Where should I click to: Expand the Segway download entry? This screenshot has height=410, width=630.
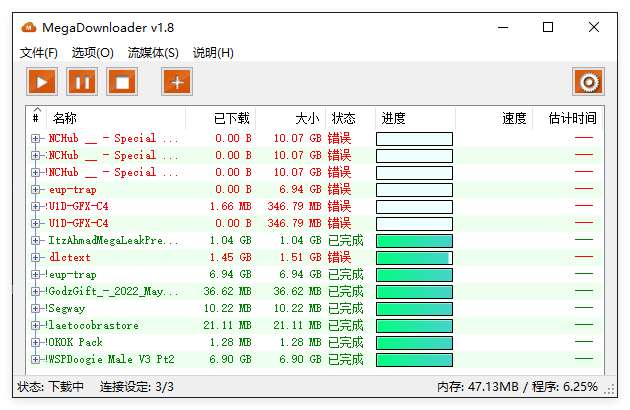coord(36,309)
